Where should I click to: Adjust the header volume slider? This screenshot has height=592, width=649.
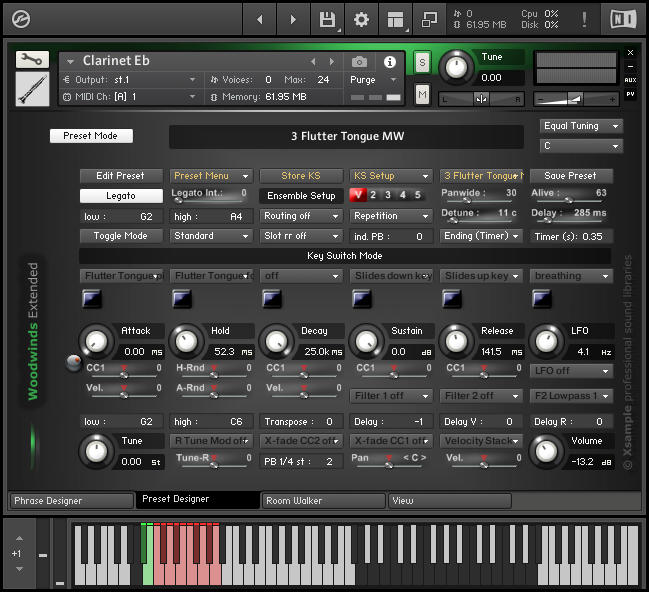[575, 99]
